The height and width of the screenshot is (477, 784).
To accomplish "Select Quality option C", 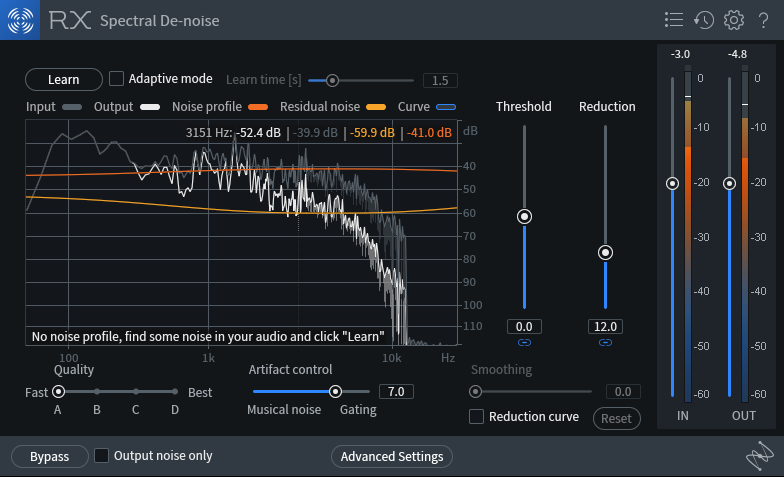I will [136, 392].
